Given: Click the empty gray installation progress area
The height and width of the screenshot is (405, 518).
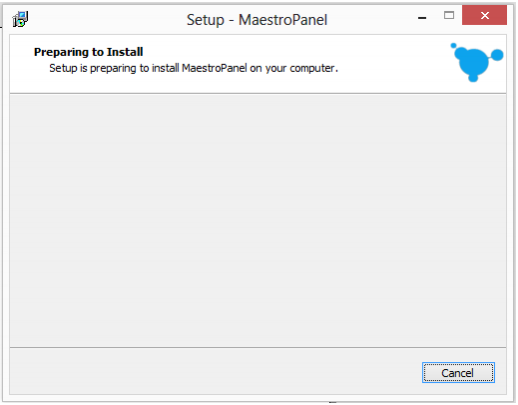Looking at the screenshot, I should [x=258, y=220].
